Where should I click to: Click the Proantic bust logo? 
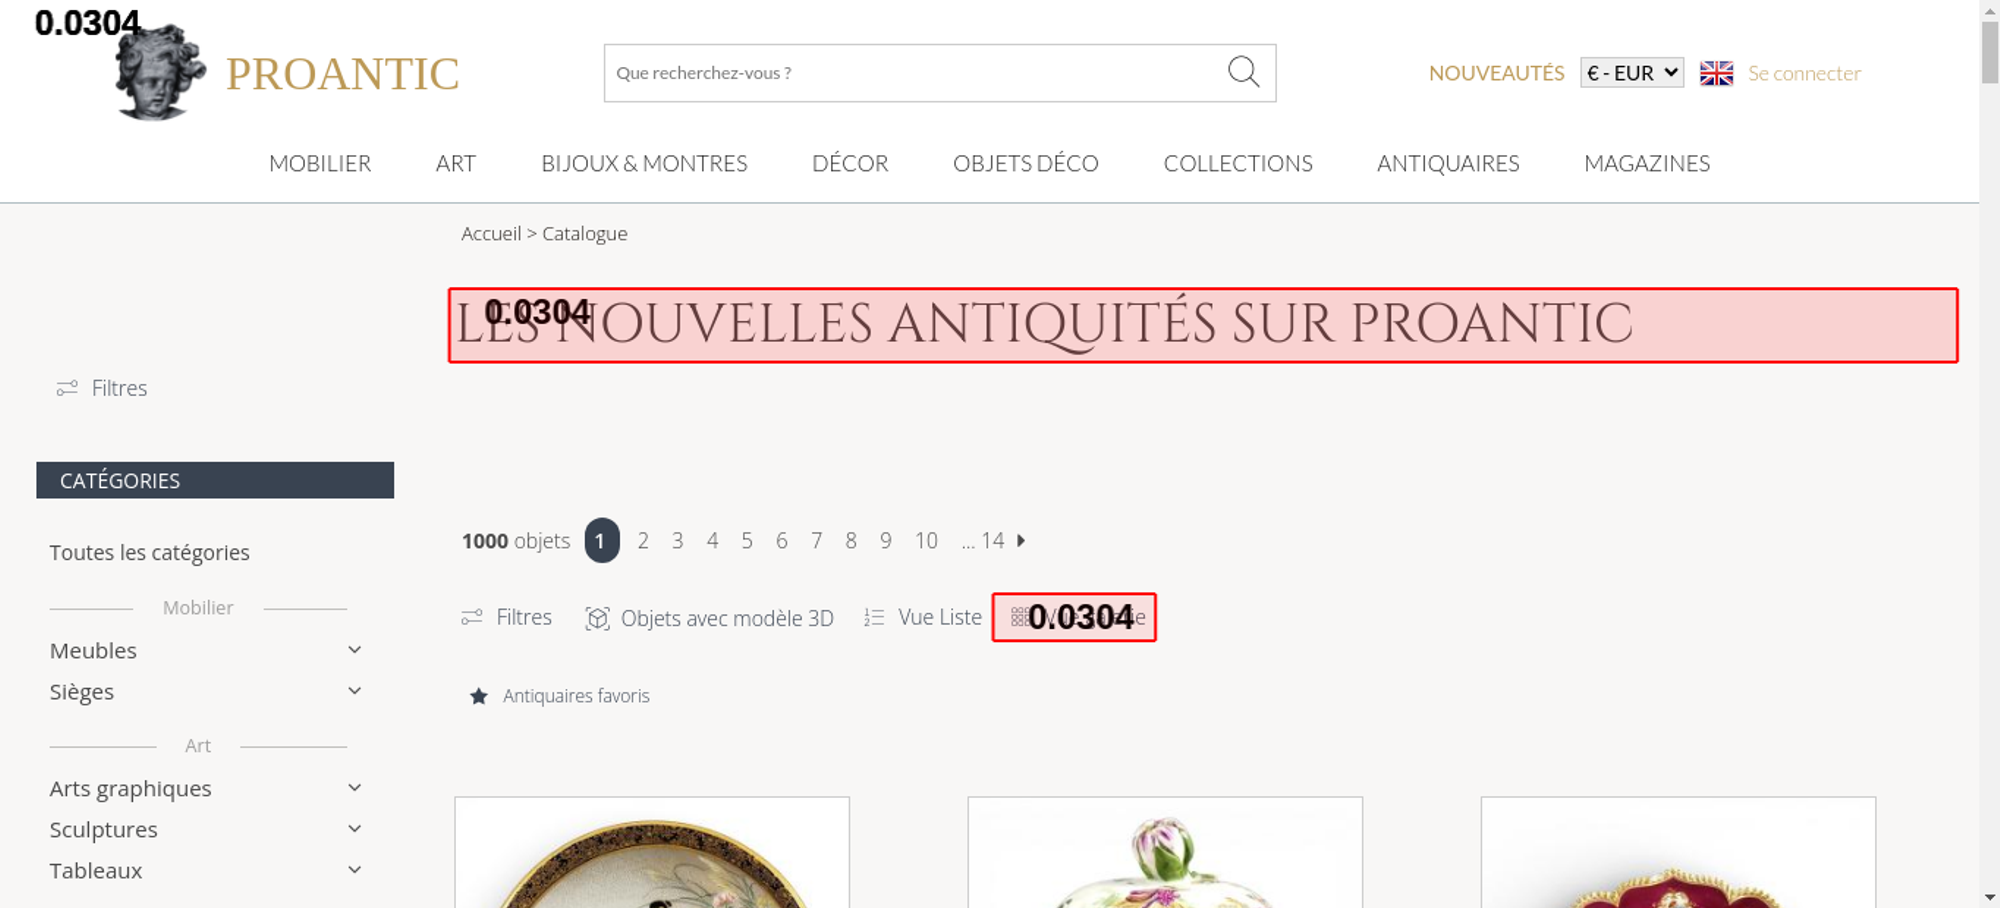(160, 73)
